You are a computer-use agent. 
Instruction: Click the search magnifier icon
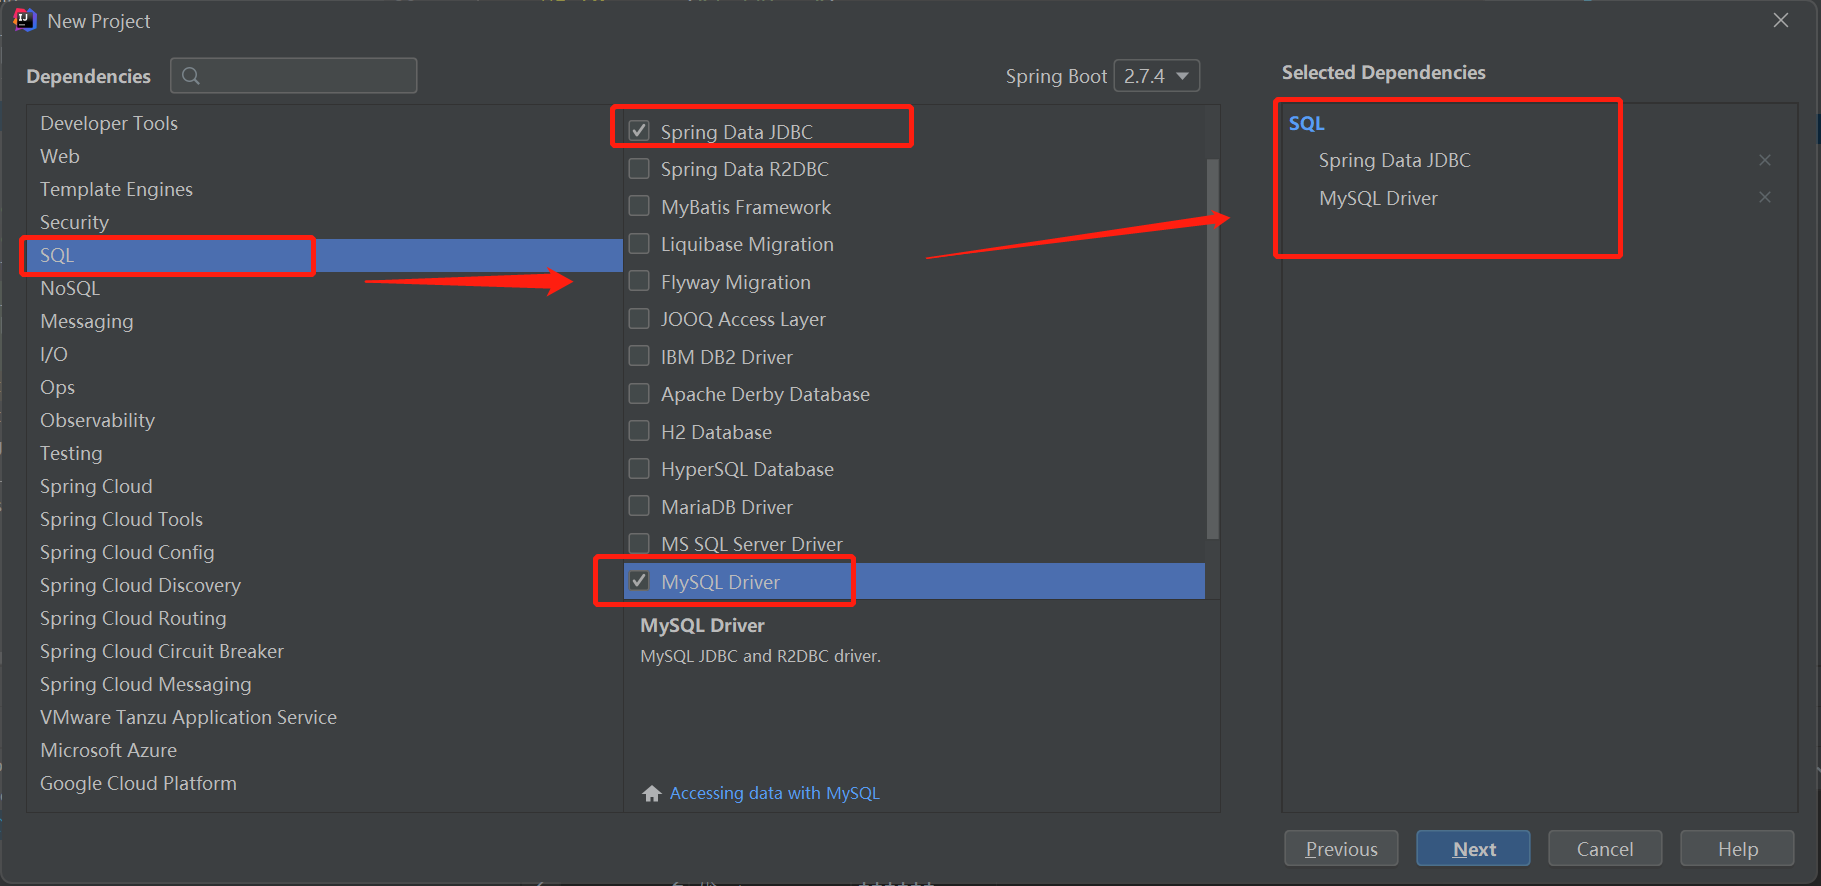191,76
